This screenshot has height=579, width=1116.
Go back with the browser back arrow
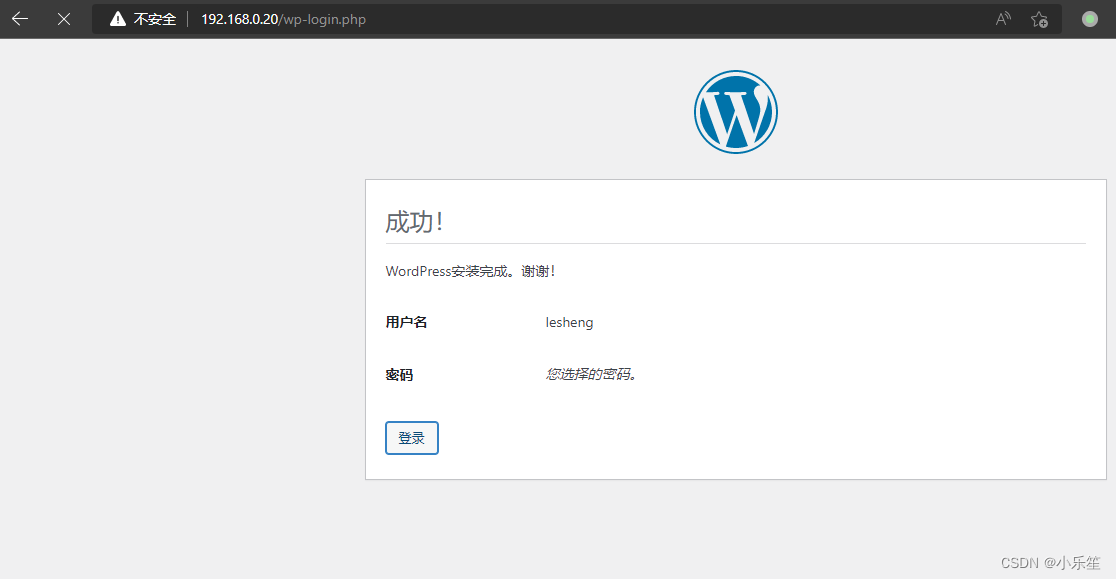coord(20,19)
